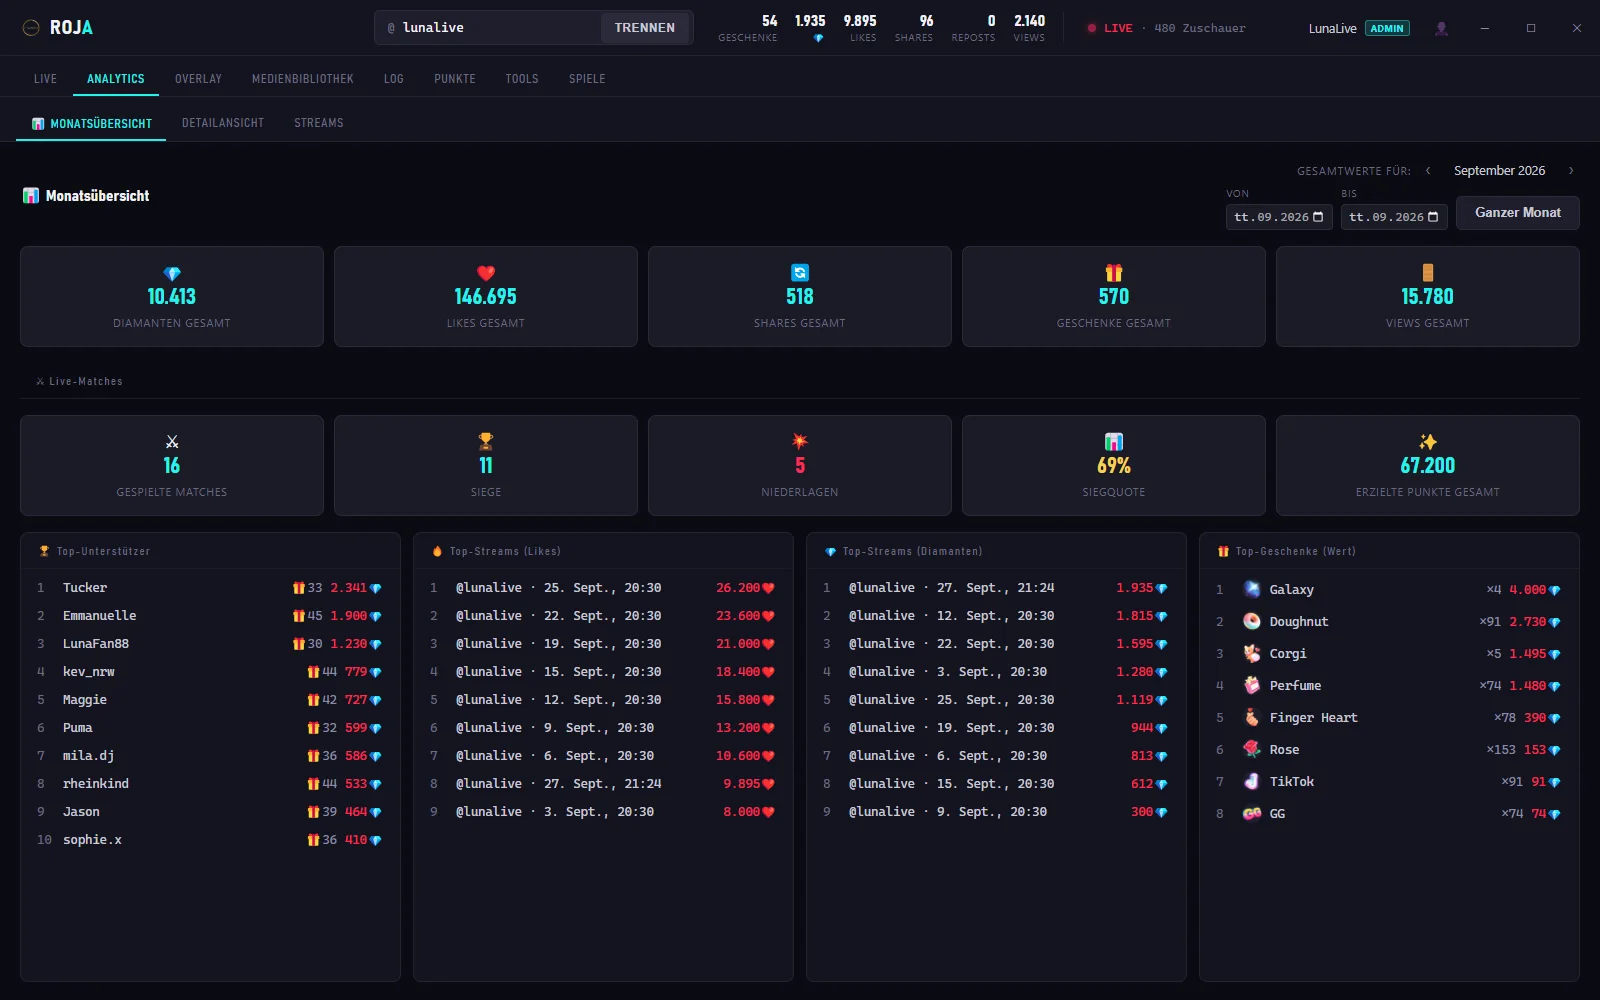Click the heart icon above 146.695
This screenshot has height=1000, width=1600.
tap(486, 273)
